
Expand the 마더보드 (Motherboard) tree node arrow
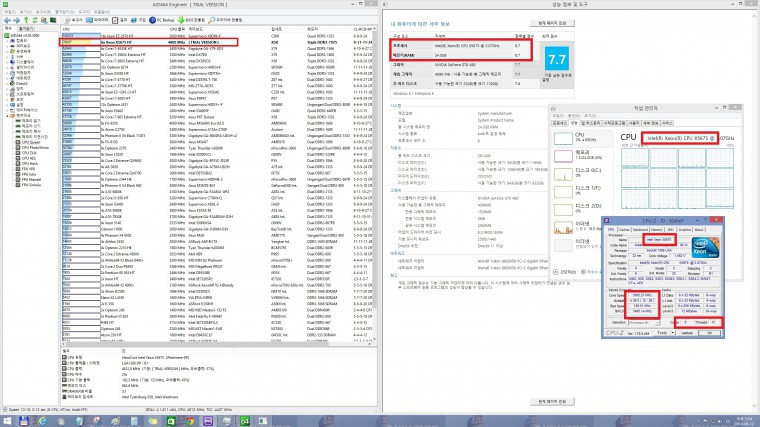coord(7,46)
